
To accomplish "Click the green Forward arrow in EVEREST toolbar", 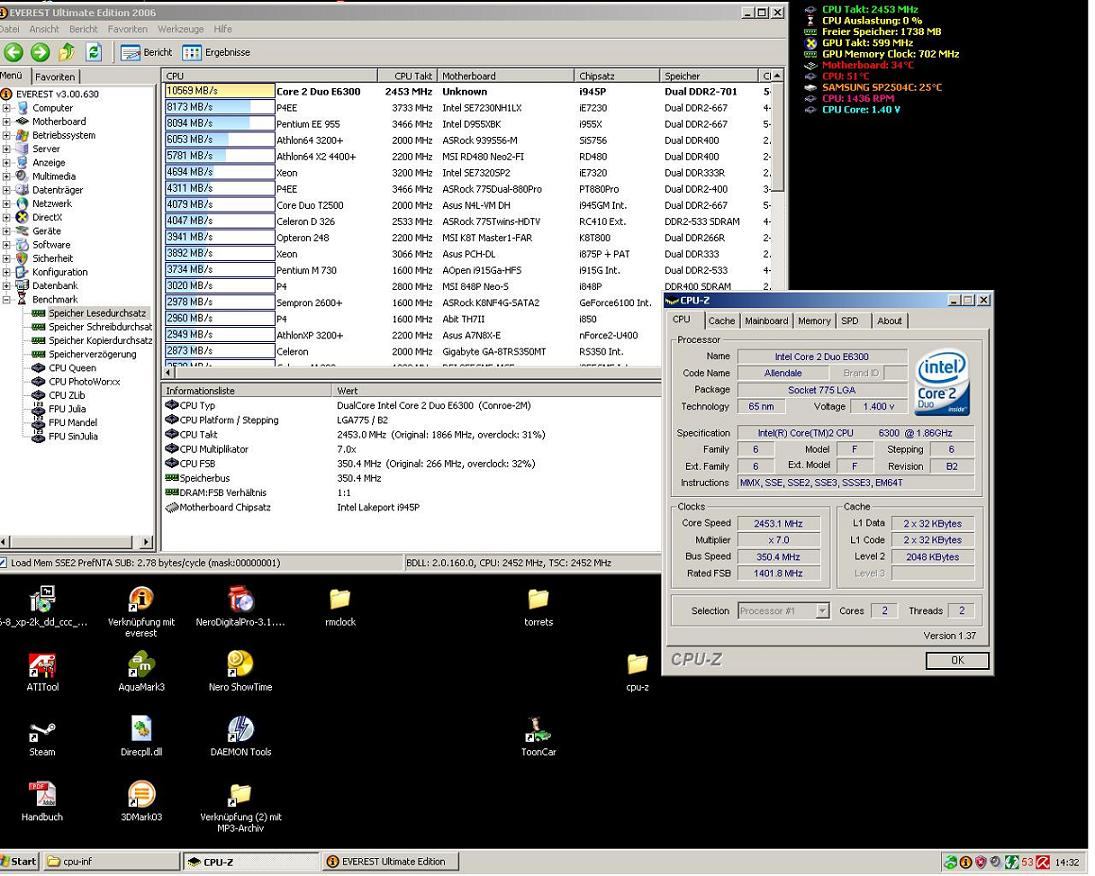I will [x=40, y=52].
